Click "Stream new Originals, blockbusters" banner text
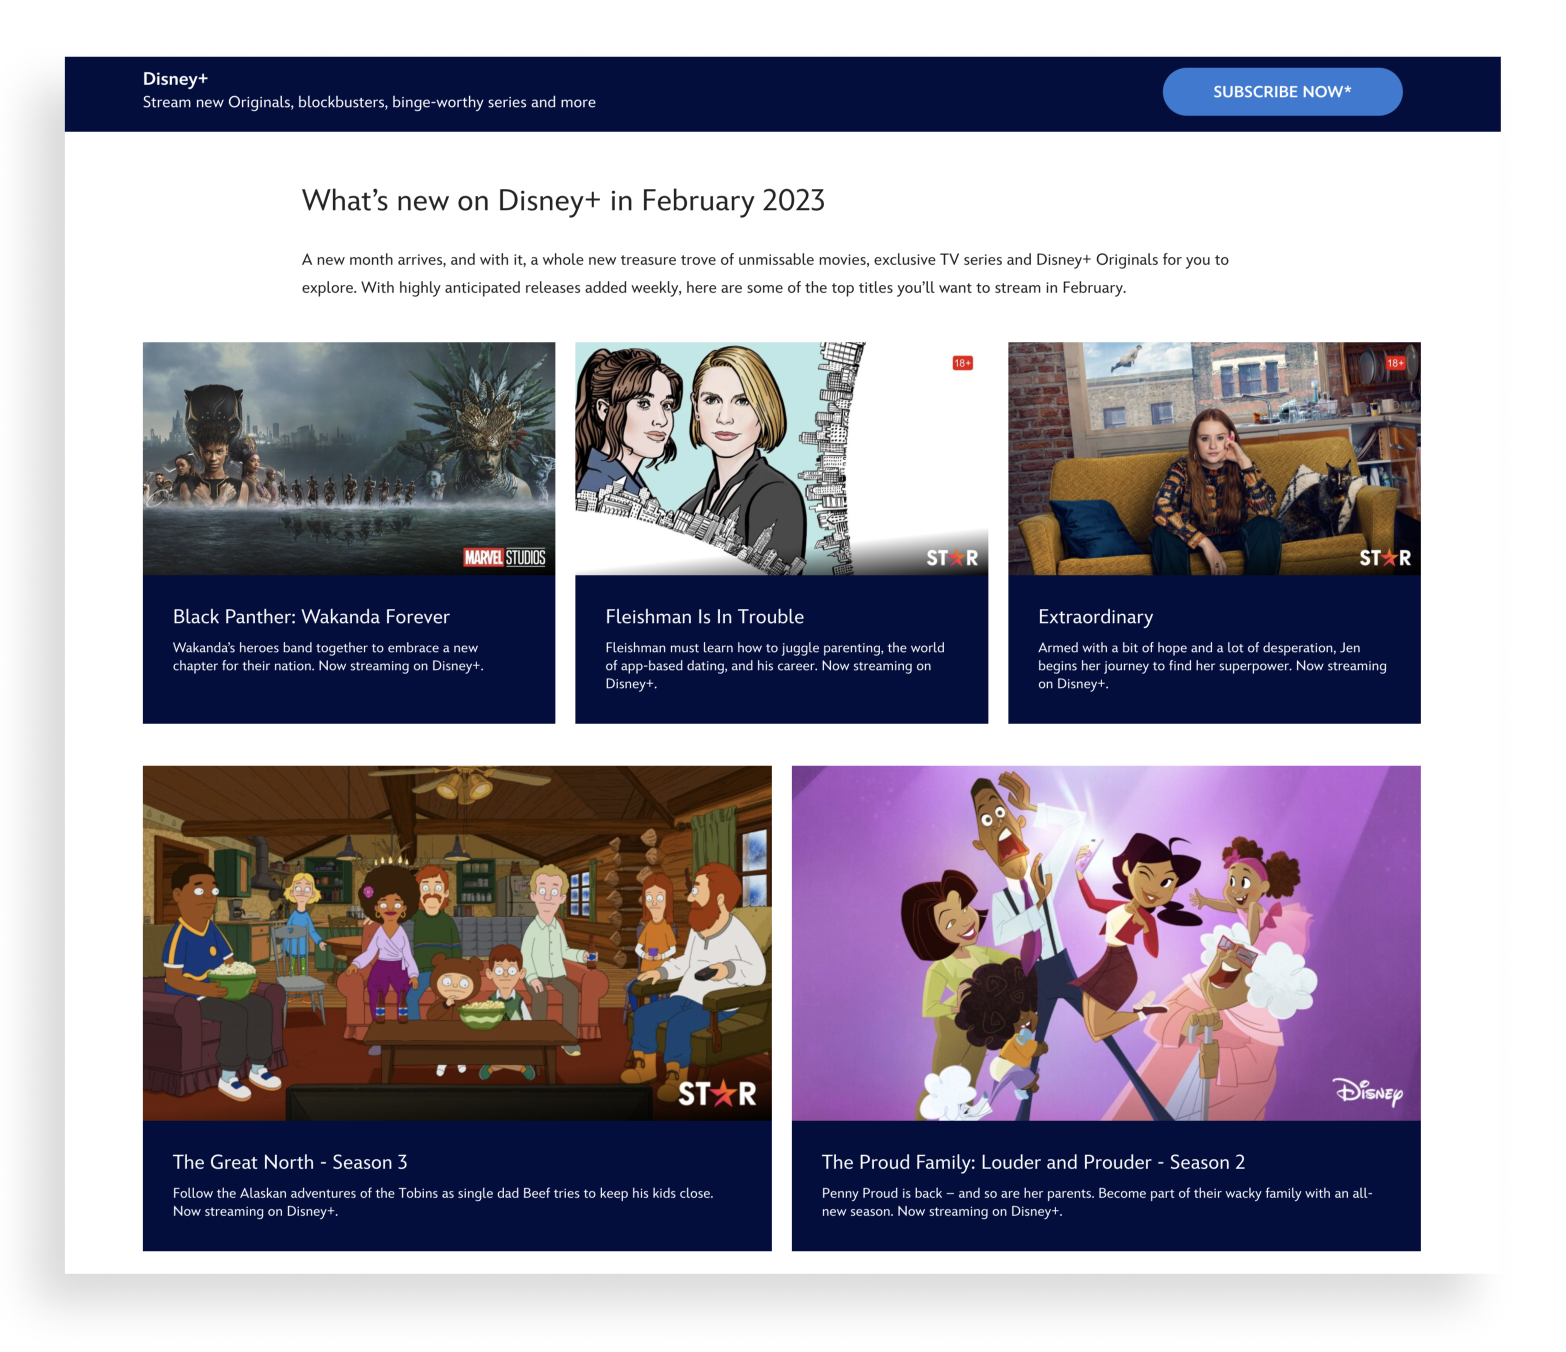Image resolution: width=1566 pixels, height=1352 pixels. (x=369, y=102)
